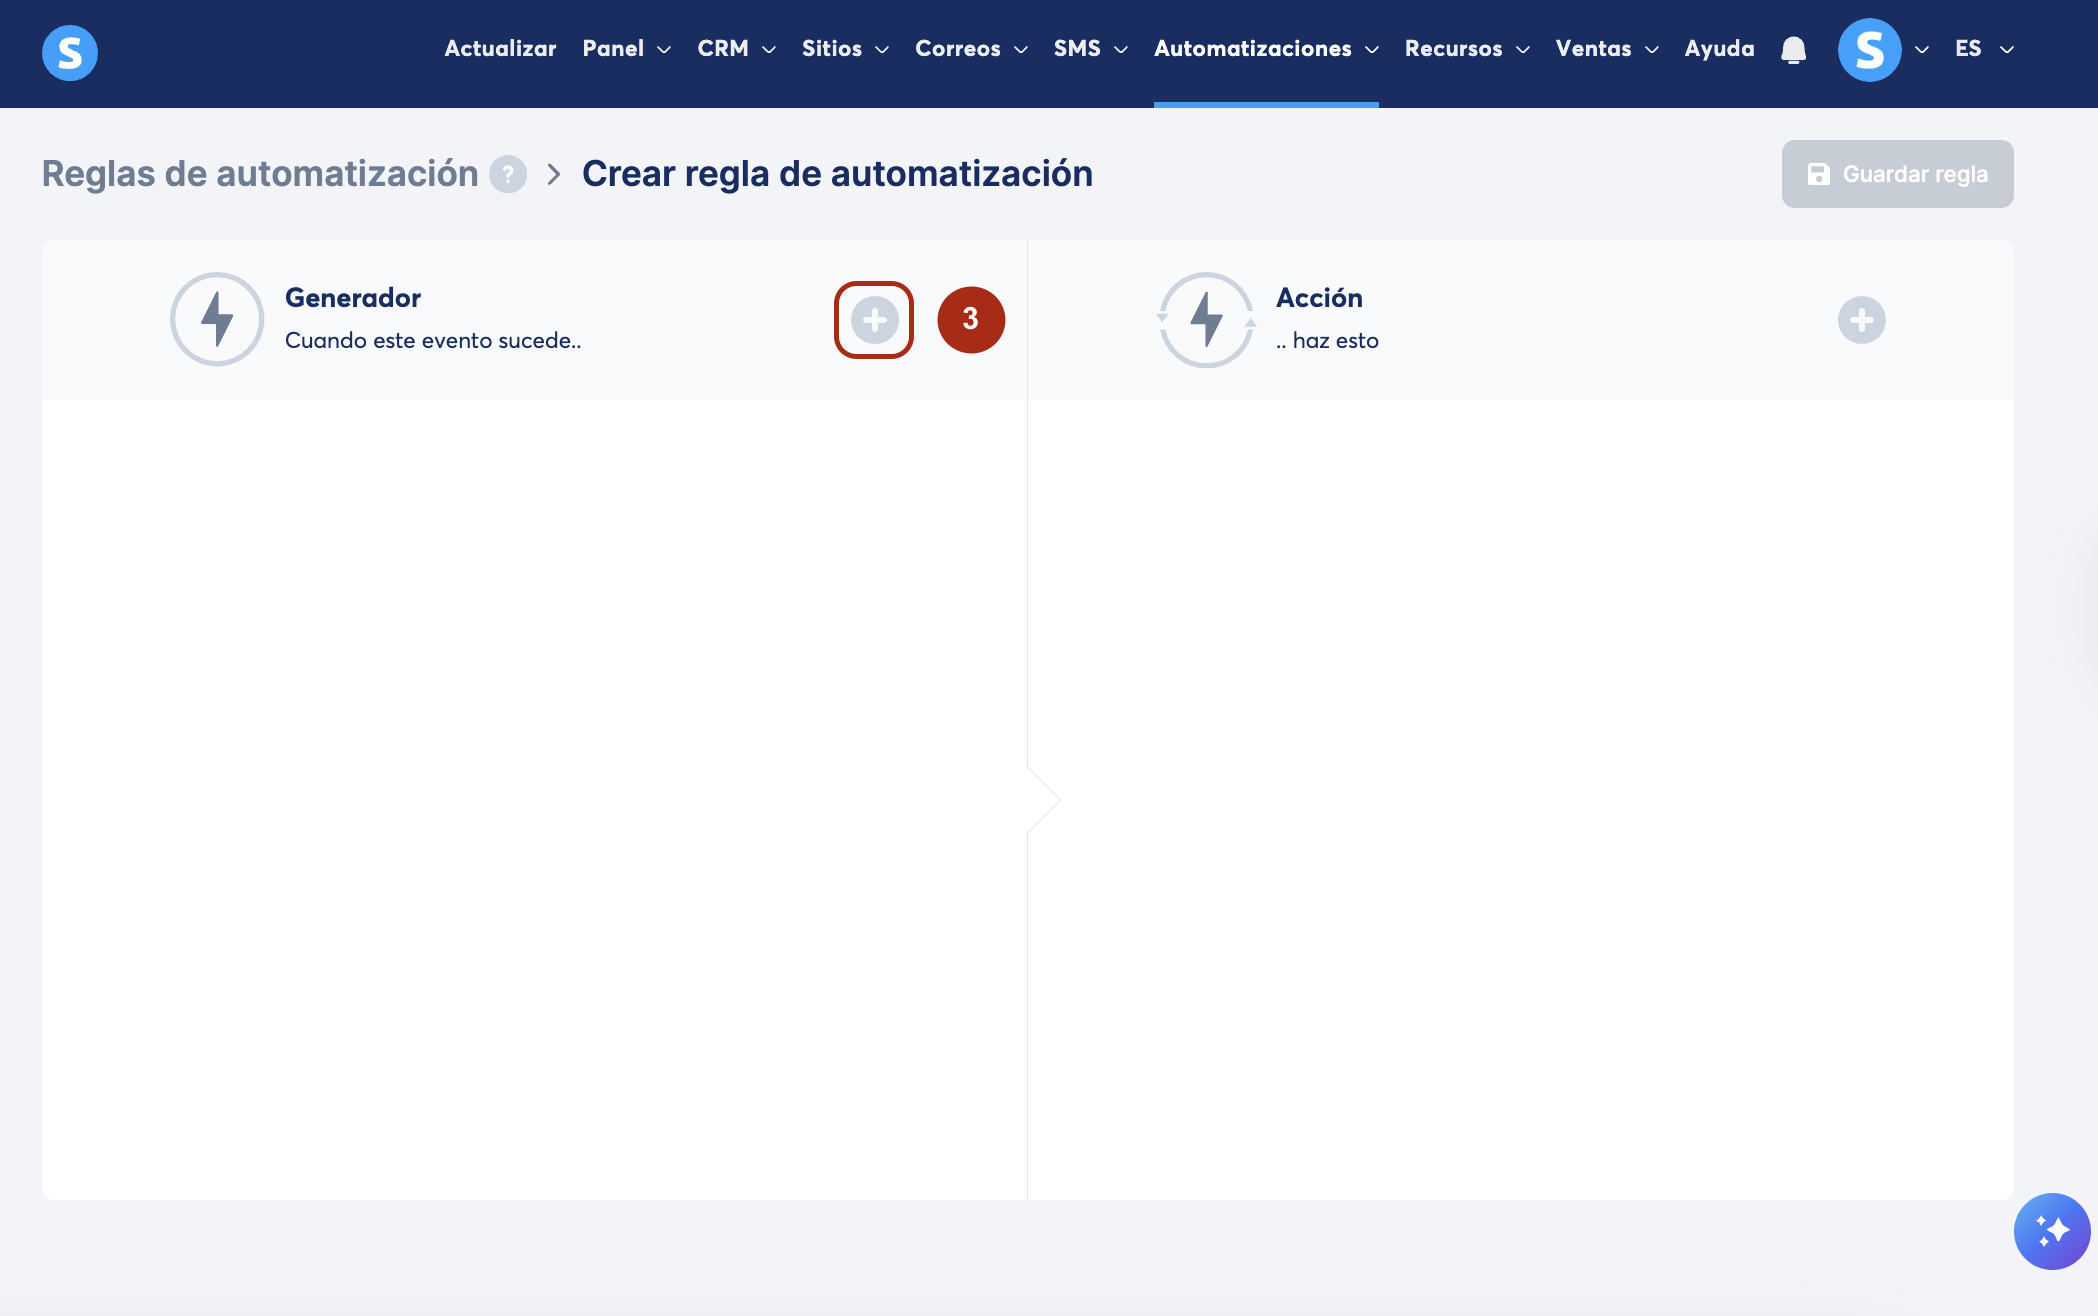Click the red step 3 marker
The width and height of the screenshot is (2098, 1316).
click(970, 320)
